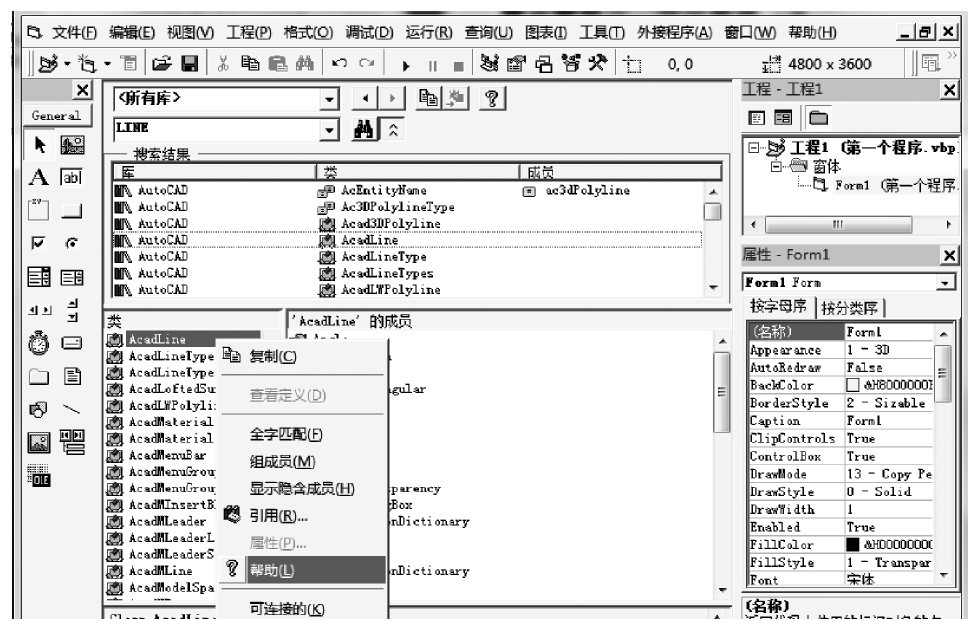Select the OptionButton control in toolbox
The height and width of the screenshot is (621, 971).
pyautogui.click(x=72, y=243)
